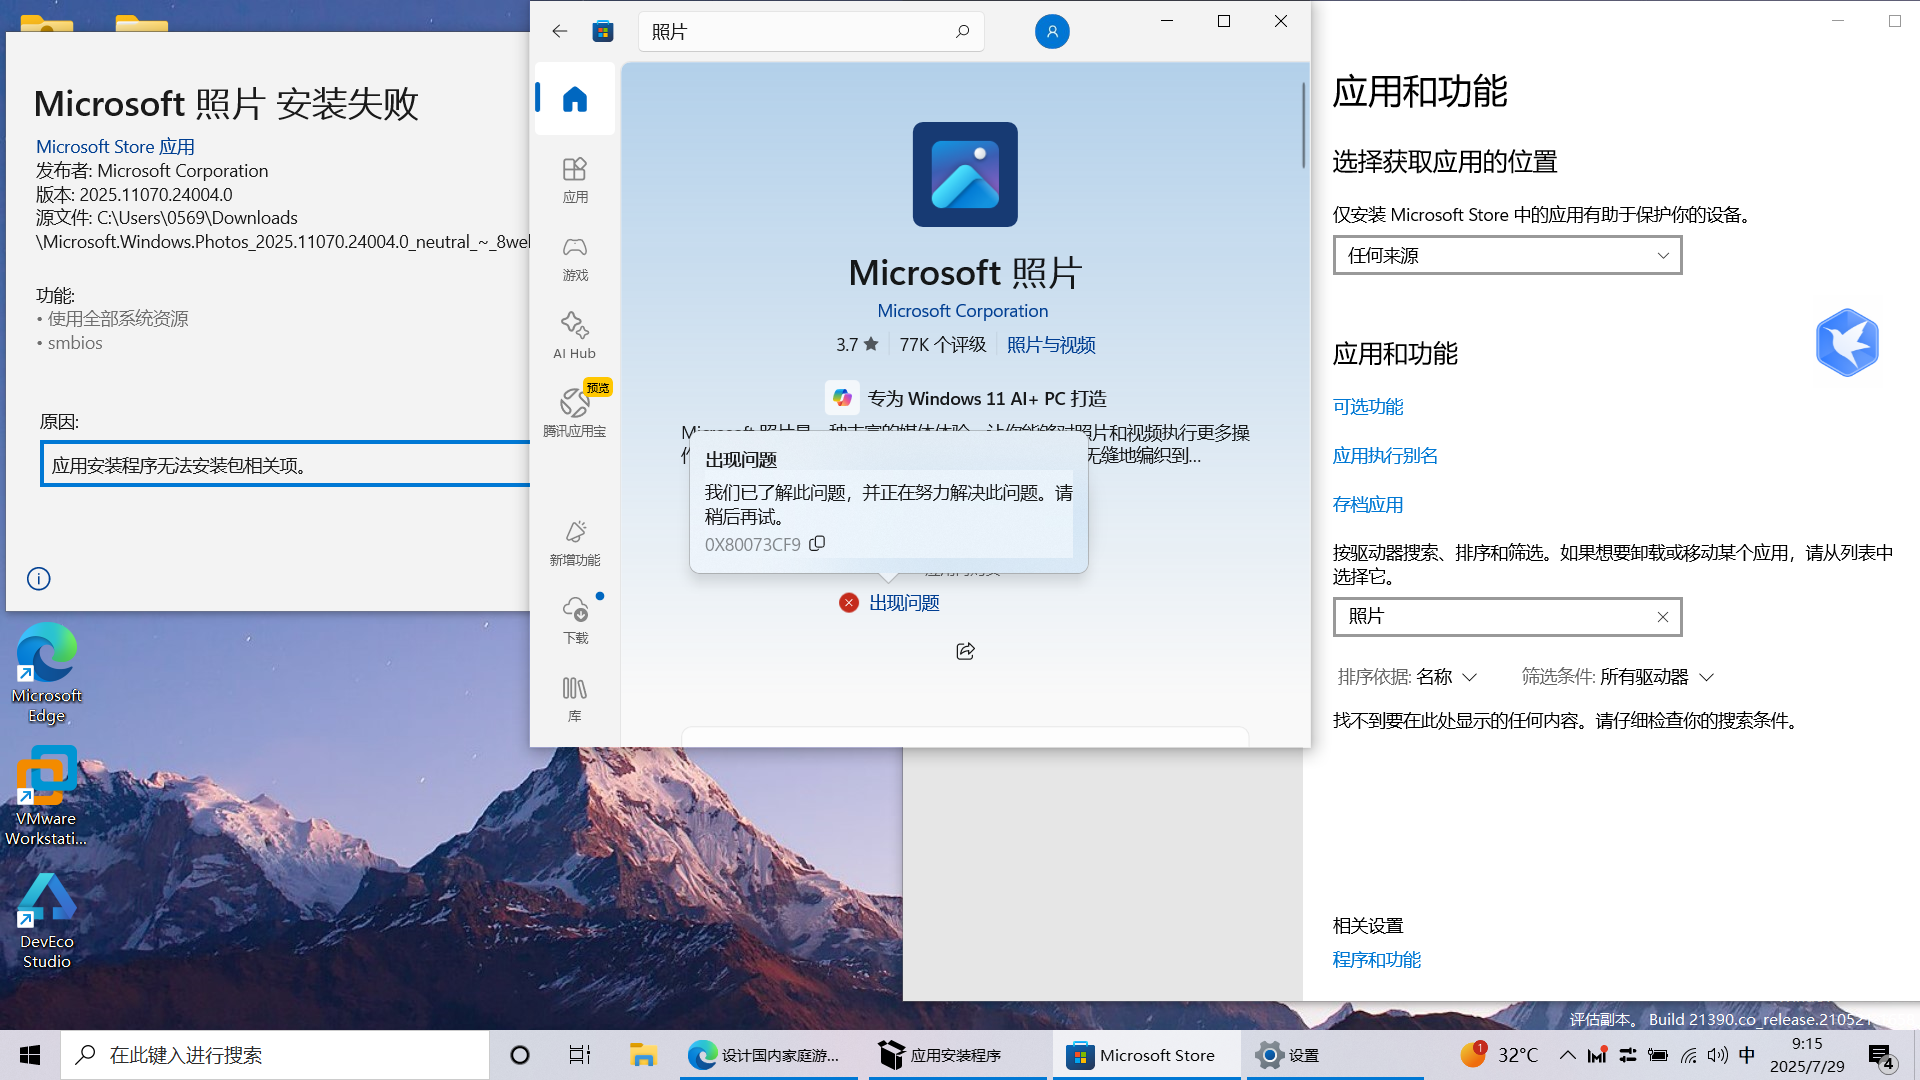Open the 下载 downloads section

pyautogui.click(x=575, y=620)
